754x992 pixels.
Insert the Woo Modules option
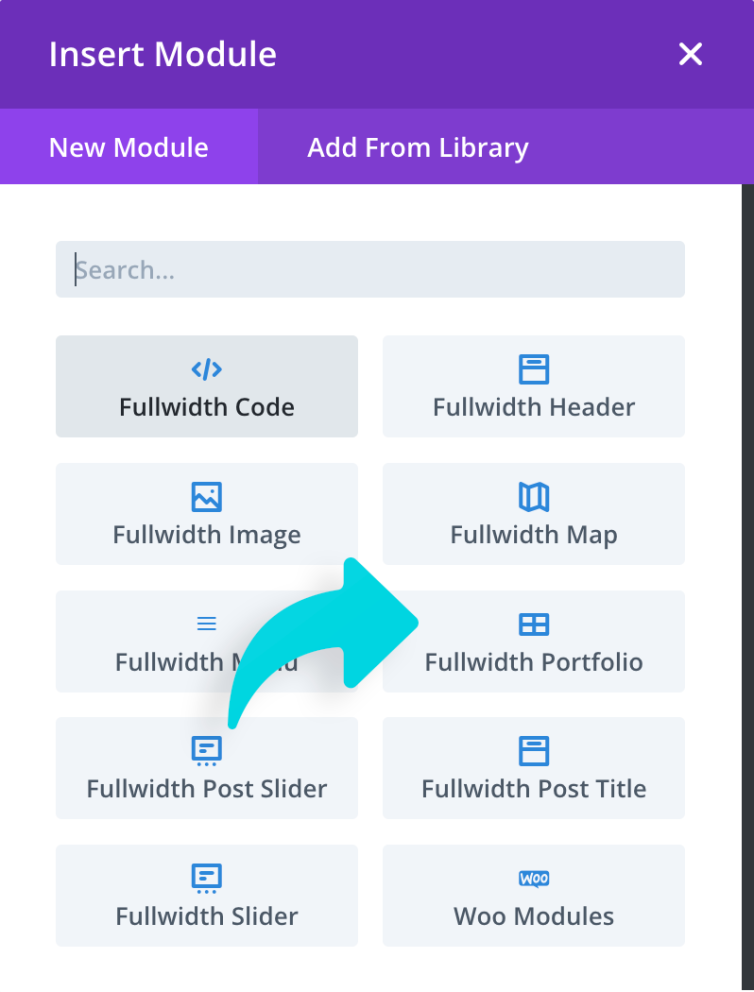(x=533, y=896)
